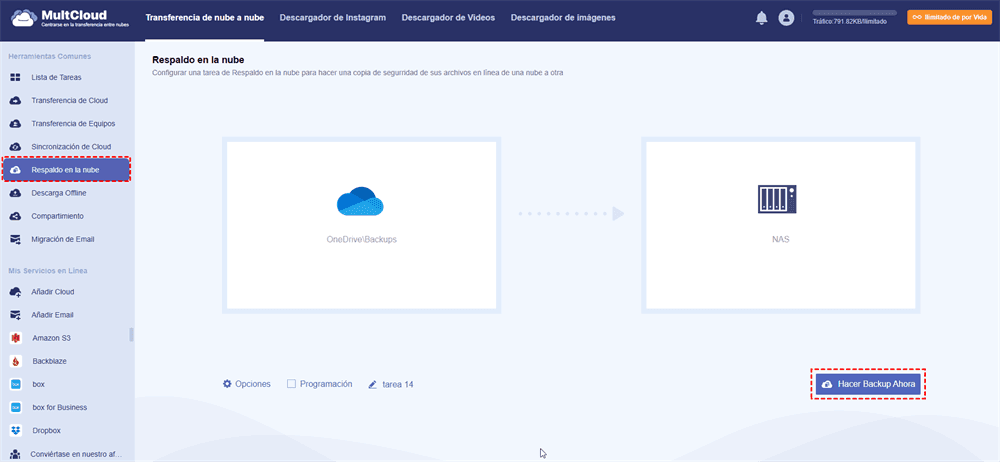Click the Amazon S3 service label
Image resolution: width=1000 pixels, height=462 pixels.
tap(51, 338)
